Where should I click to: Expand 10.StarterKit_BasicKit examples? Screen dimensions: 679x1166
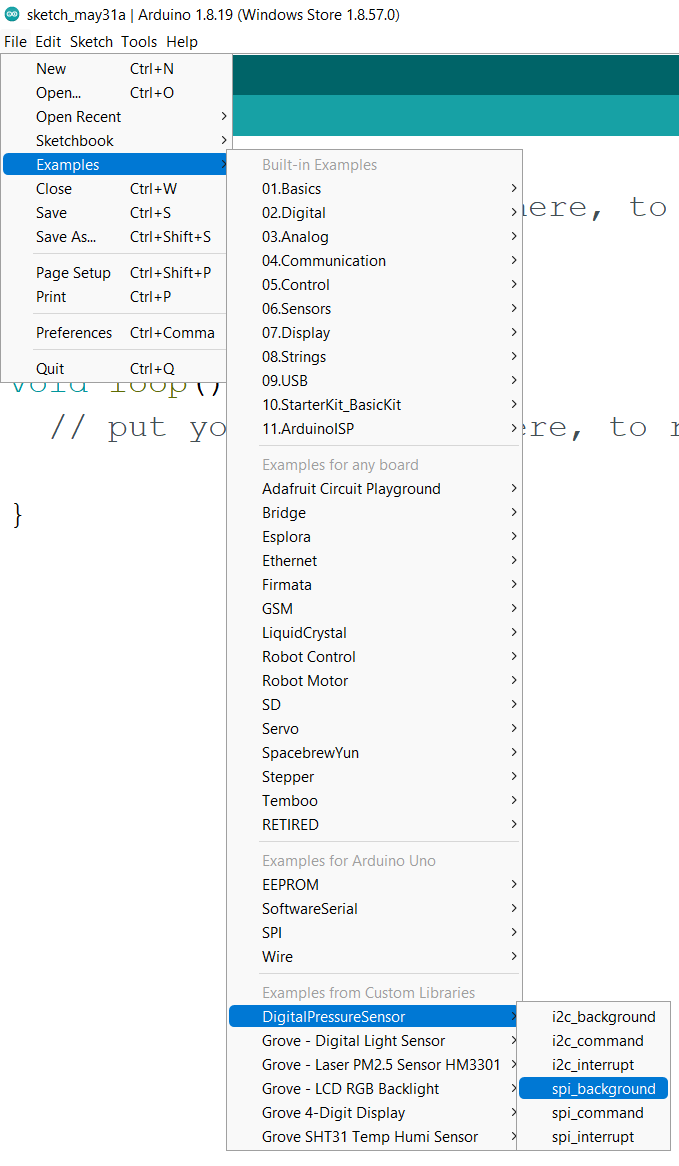click(374, 405)
